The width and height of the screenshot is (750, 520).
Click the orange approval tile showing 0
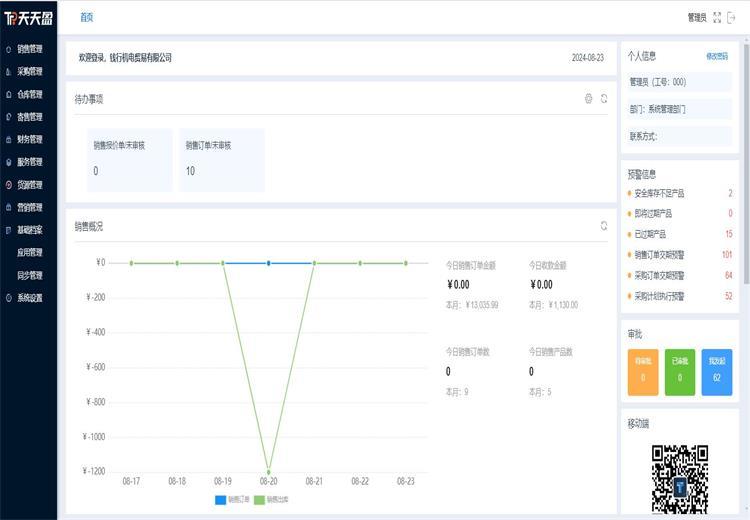click(x=643, y=372)
